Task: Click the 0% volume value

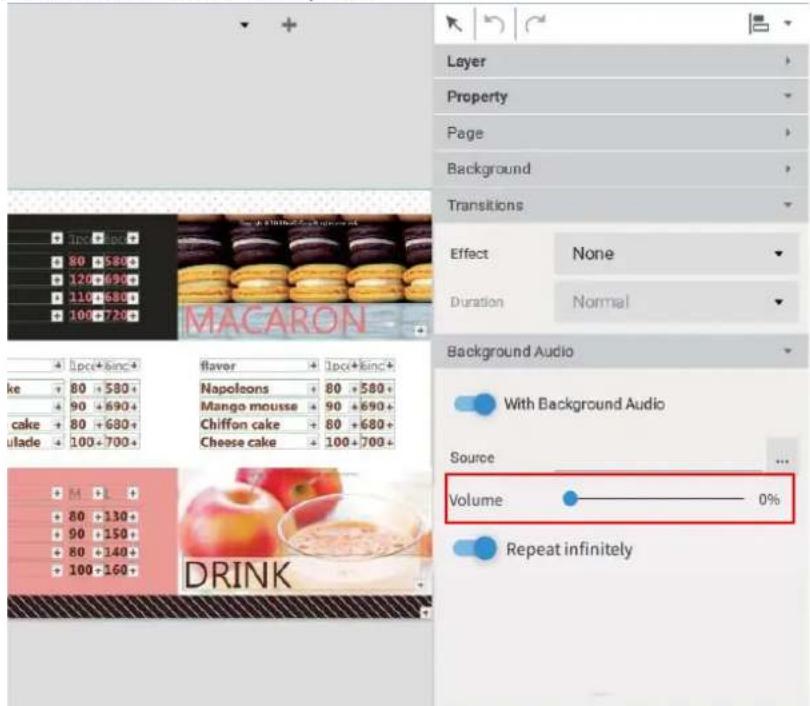Action: point(769,499)
